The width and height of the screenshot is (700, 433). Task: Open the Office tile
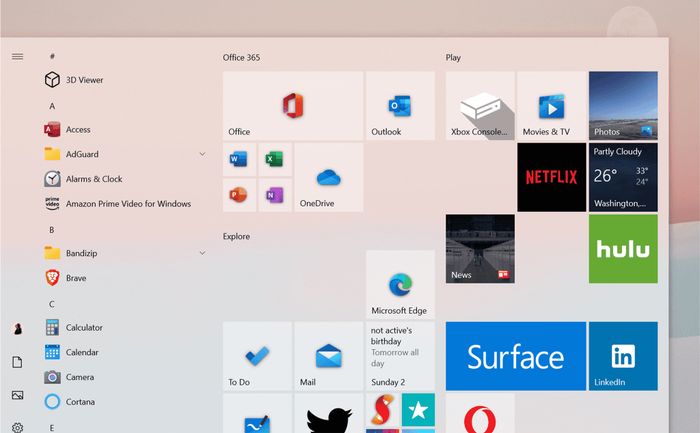(293, 106)
